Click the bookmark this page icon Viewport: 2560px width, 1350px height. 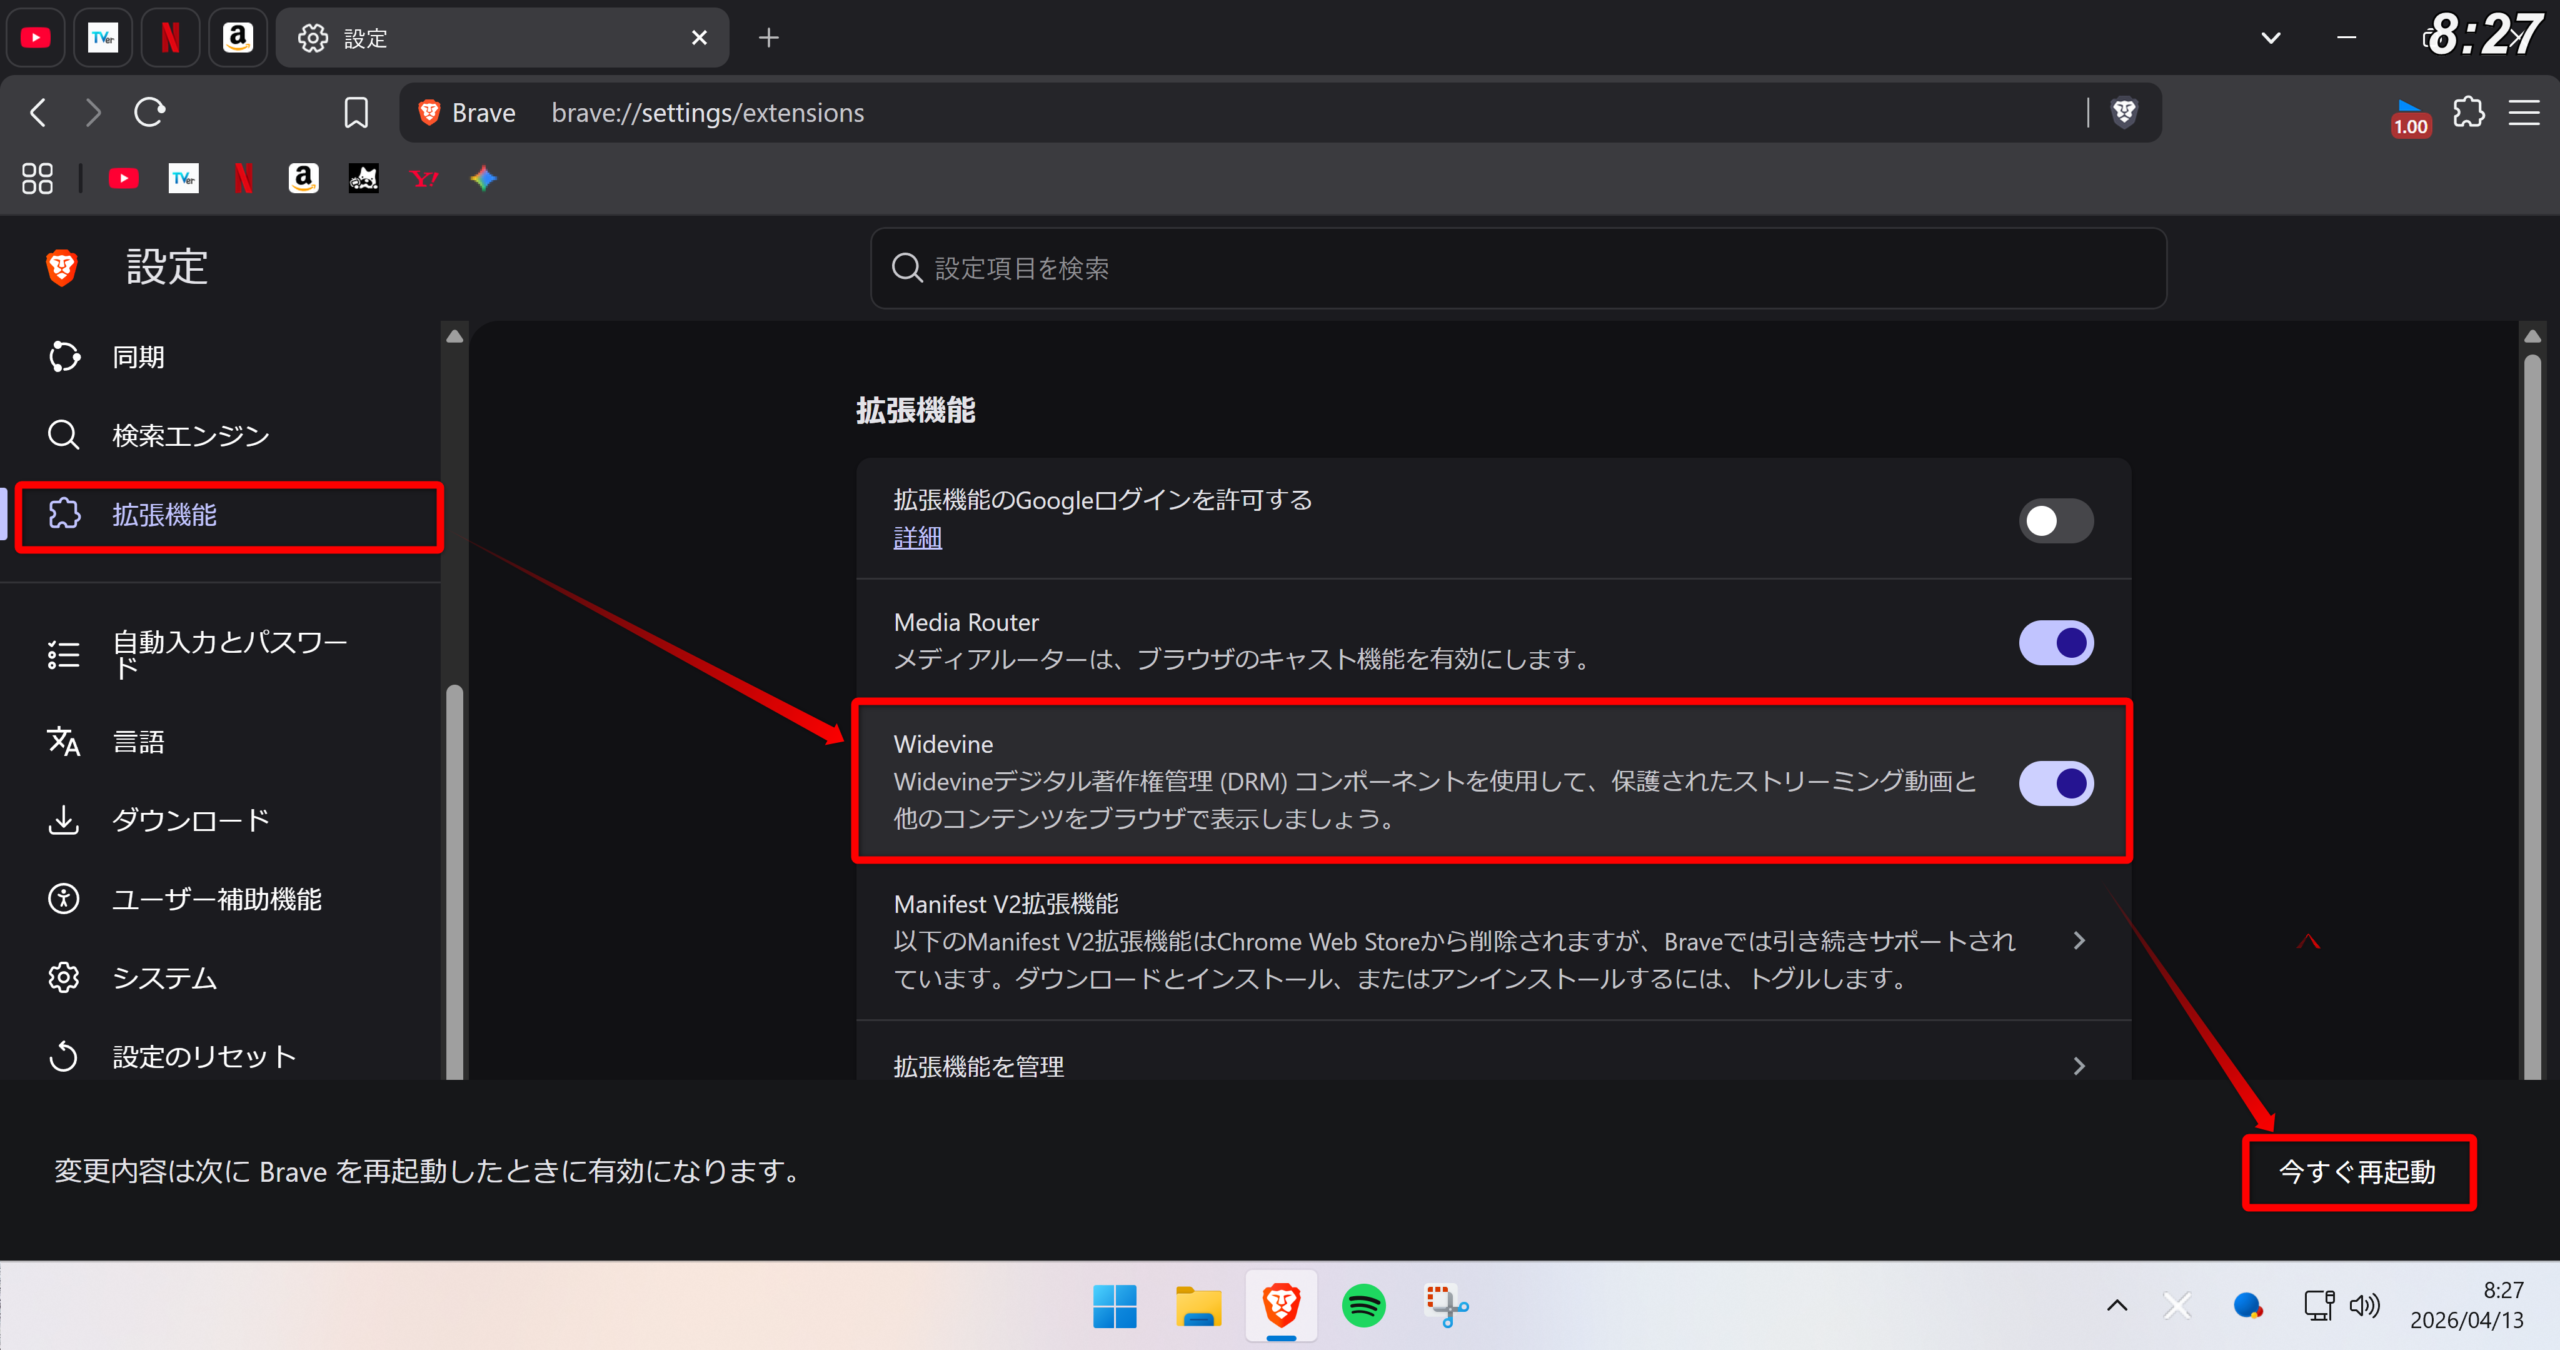356,112
